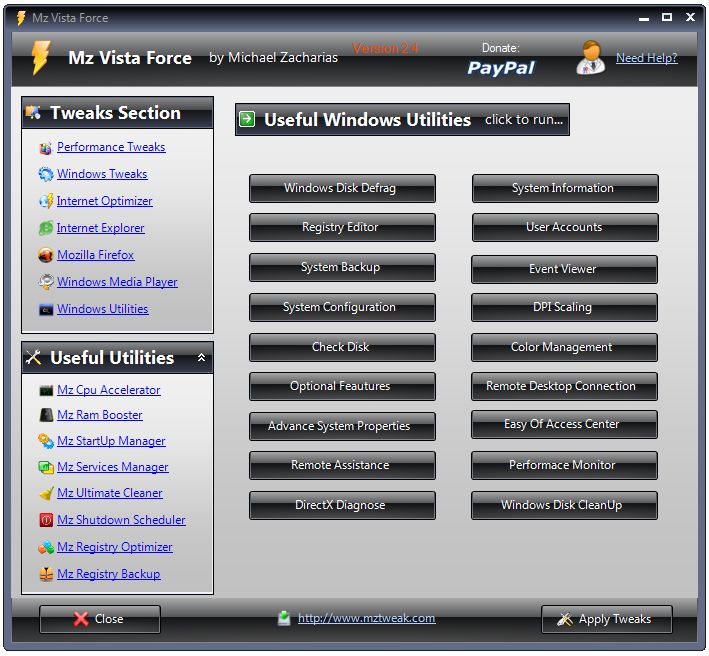Launch Mz Registry Optimizer link

tap(115, 547)
